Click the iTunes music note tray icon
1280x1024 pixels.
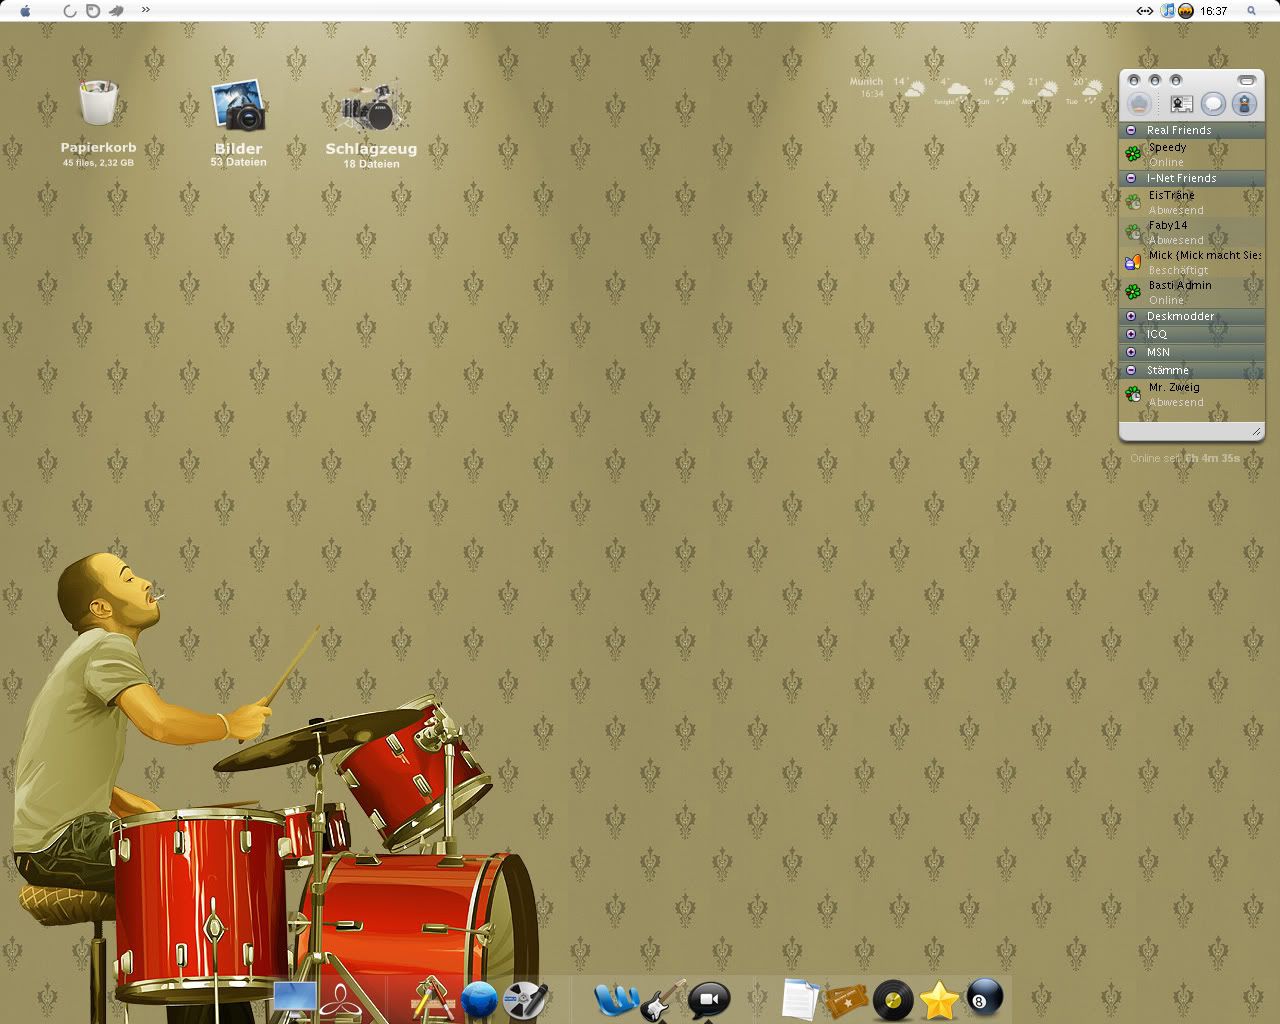1168,11
